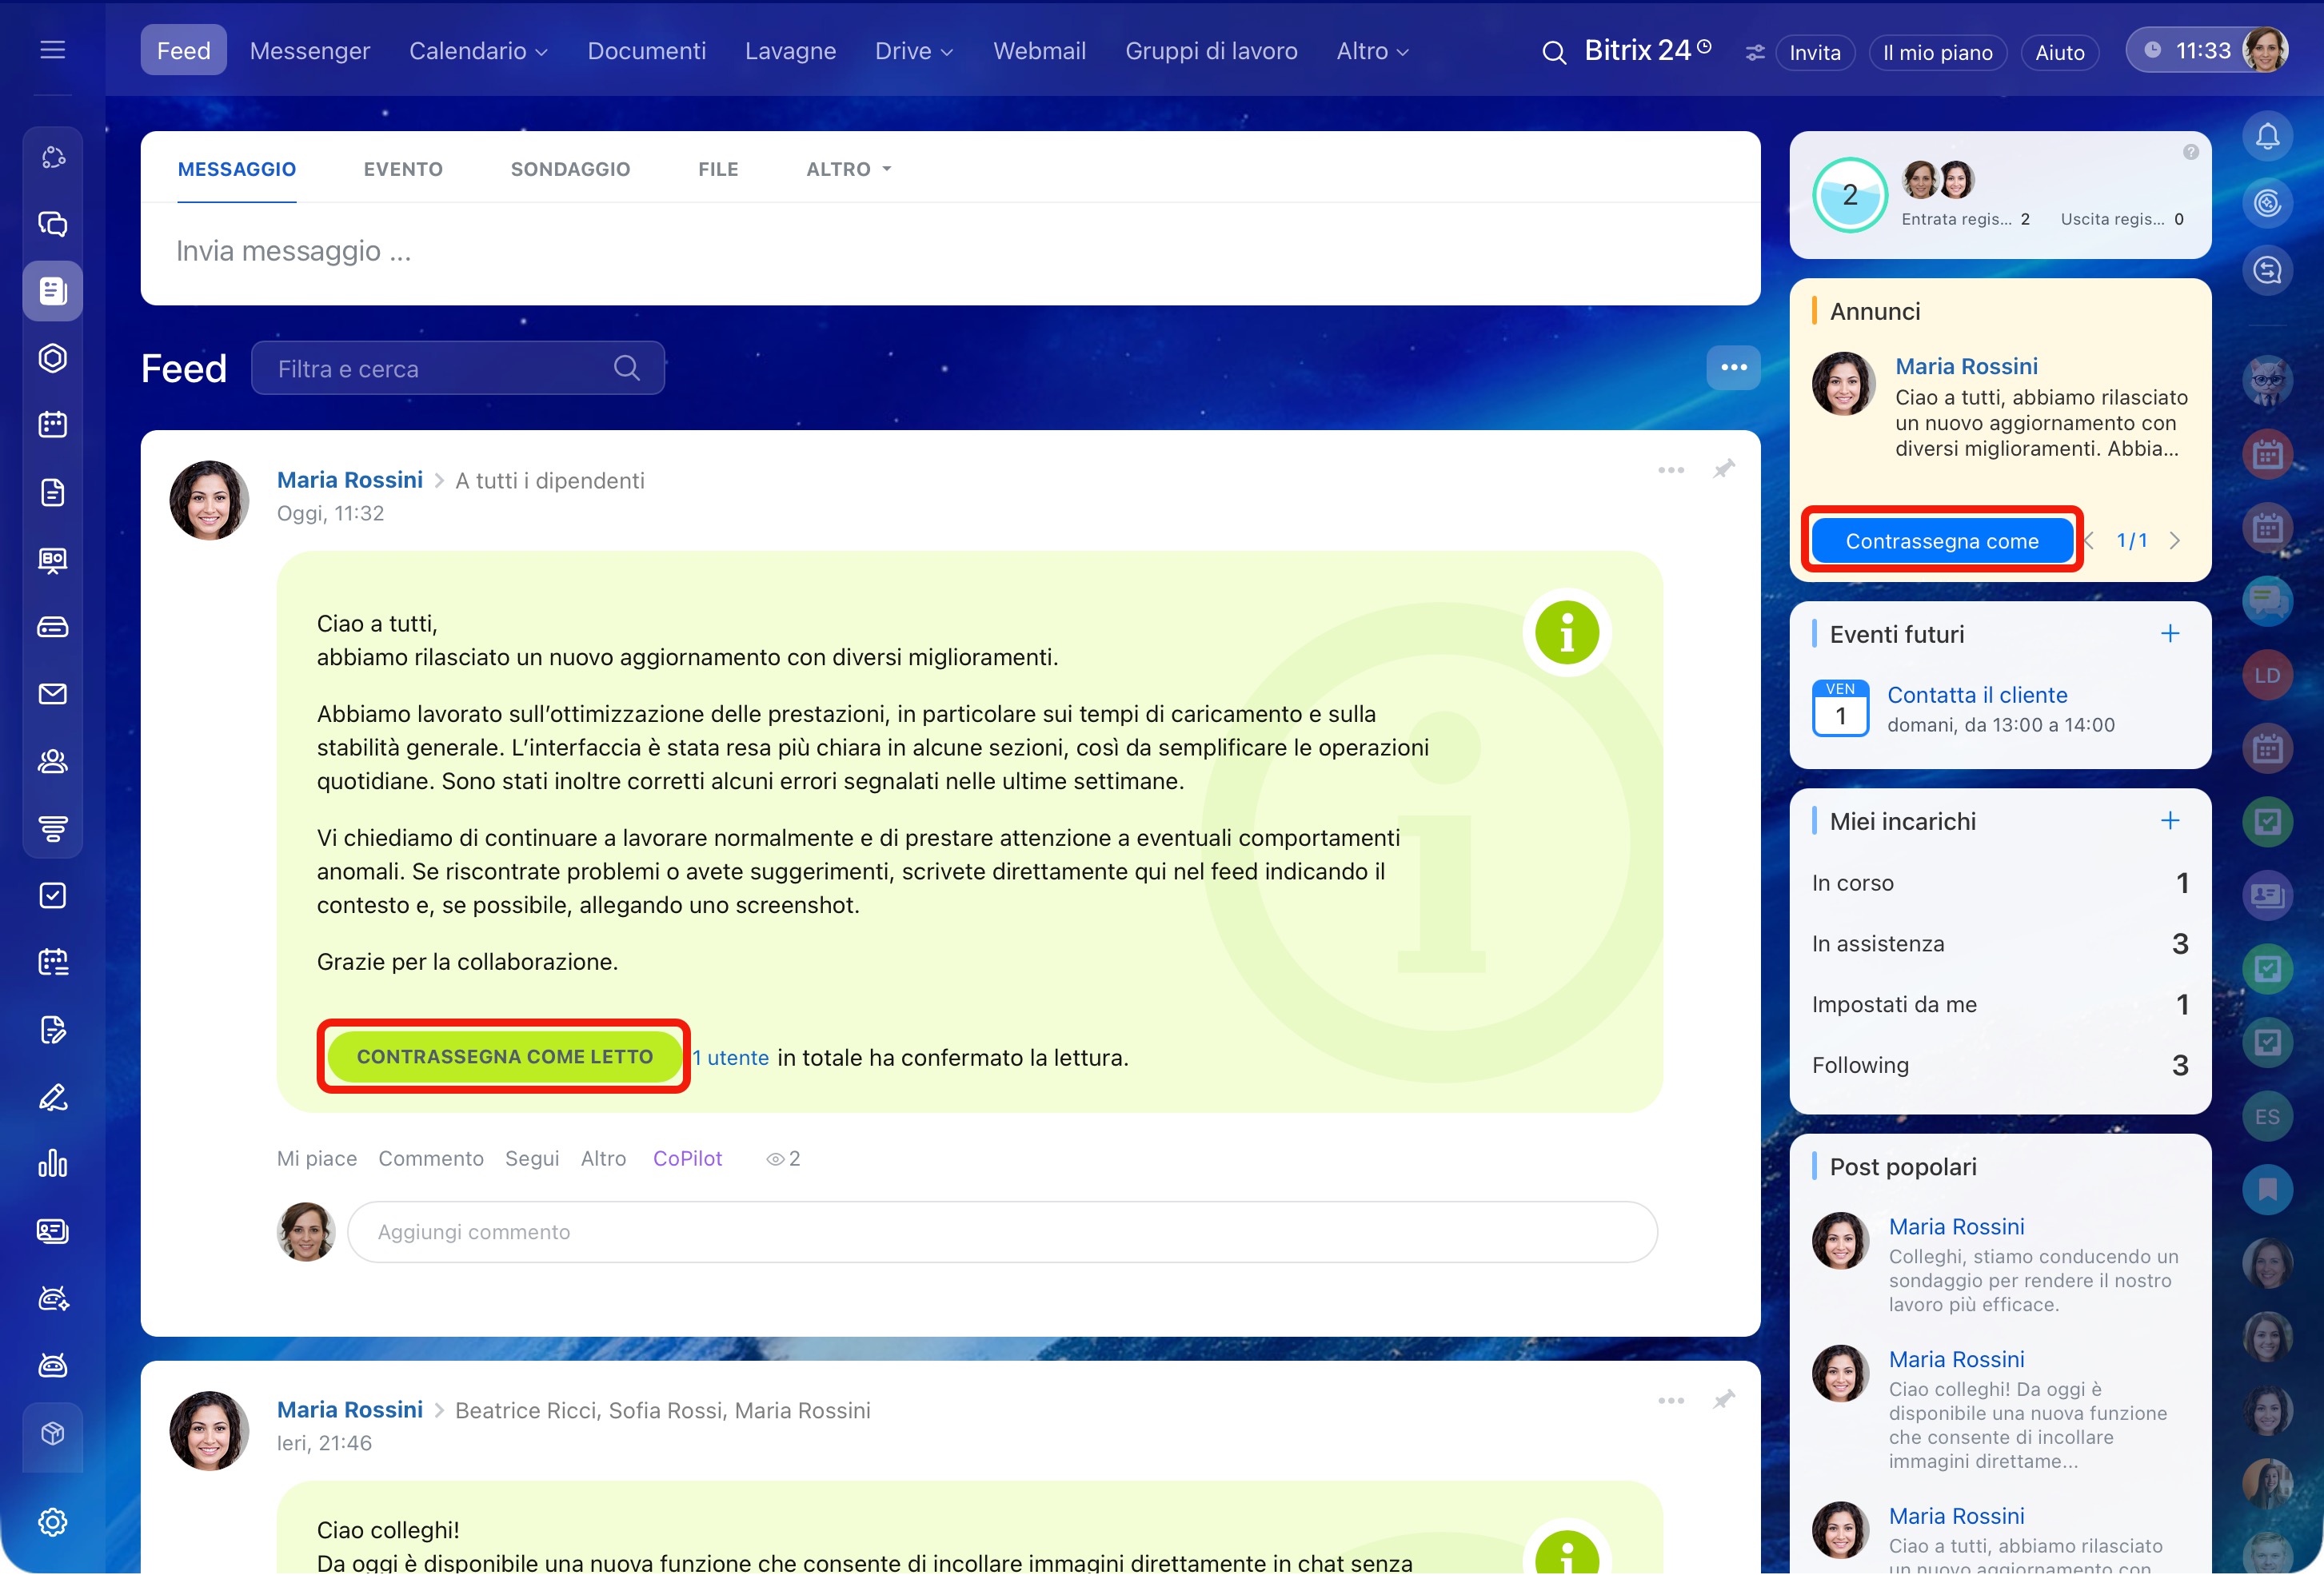Click the hamburger menu icon
This screenshot has height=1575, width=2324.
52,50
